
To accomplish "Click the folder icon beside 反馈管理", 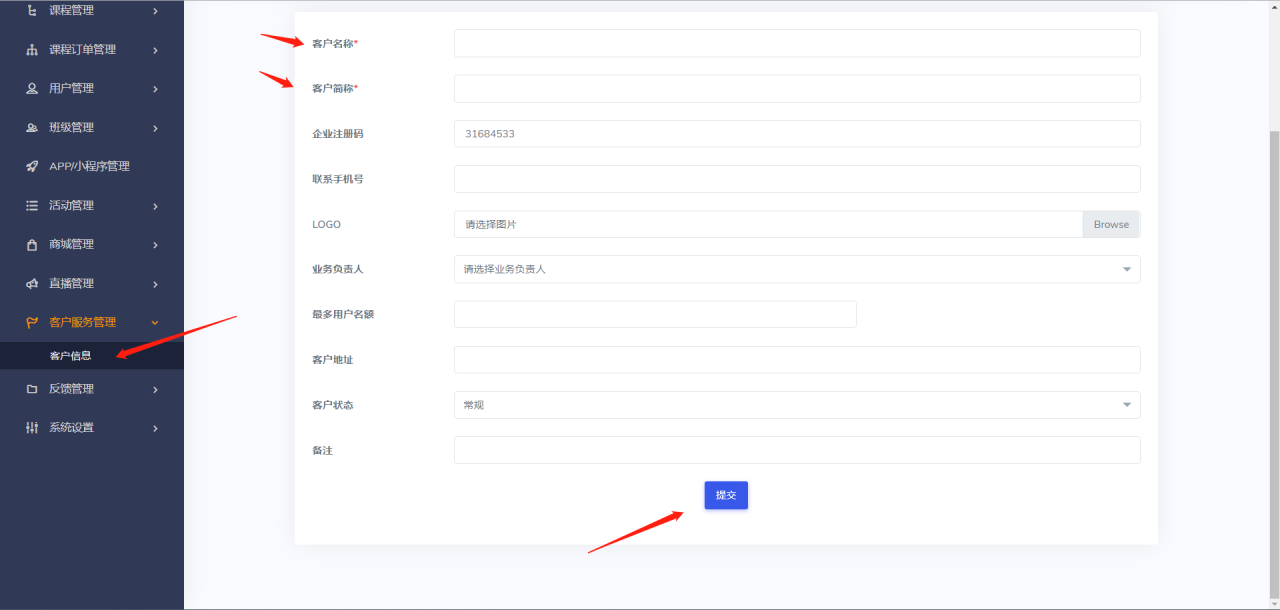I will [x=32, y=389].
